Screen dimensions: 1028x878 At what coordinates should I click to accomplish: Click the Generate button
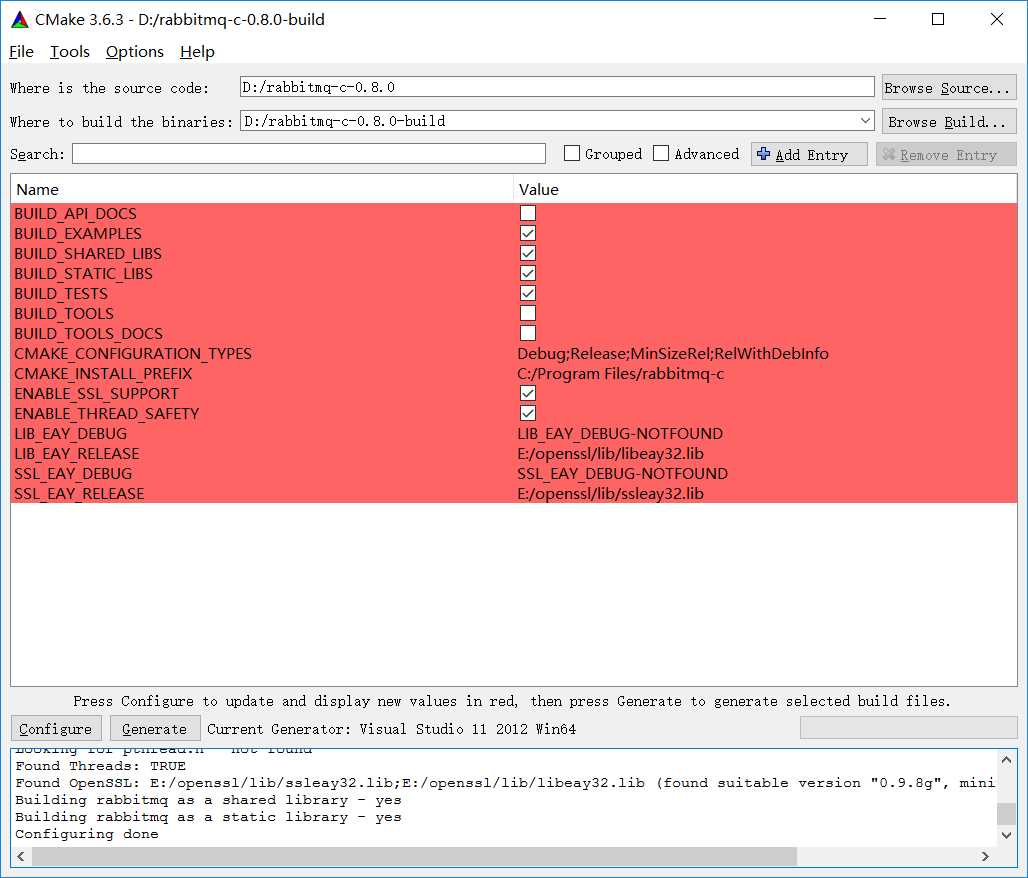pyautogui.click(x=155, y=728)
